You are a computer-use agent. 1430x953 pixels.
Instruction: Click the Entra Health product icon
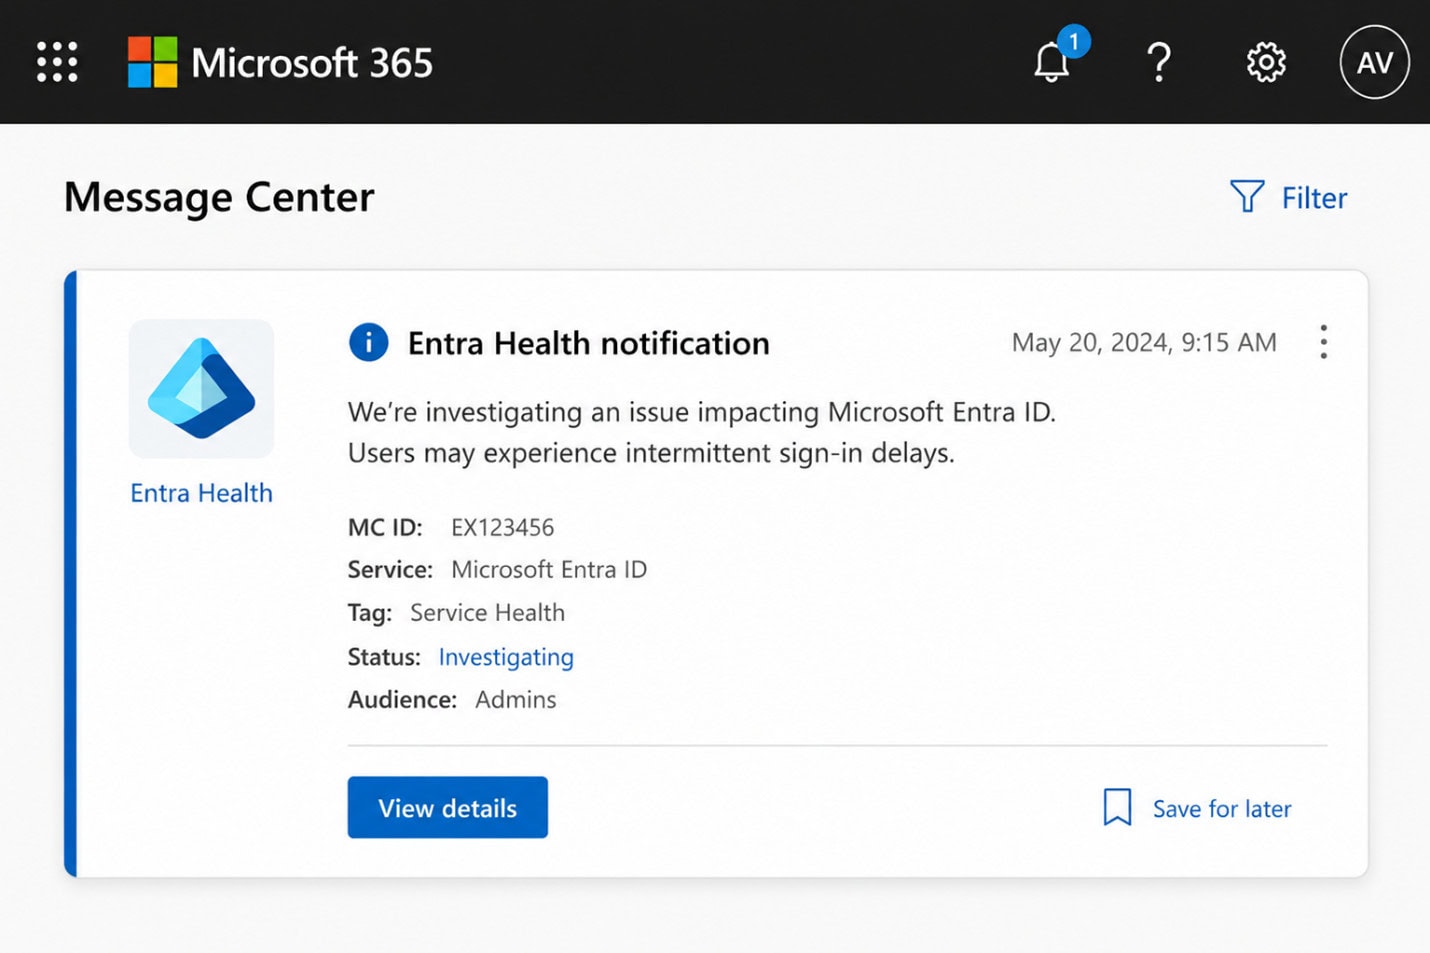(x=201, y=388)
